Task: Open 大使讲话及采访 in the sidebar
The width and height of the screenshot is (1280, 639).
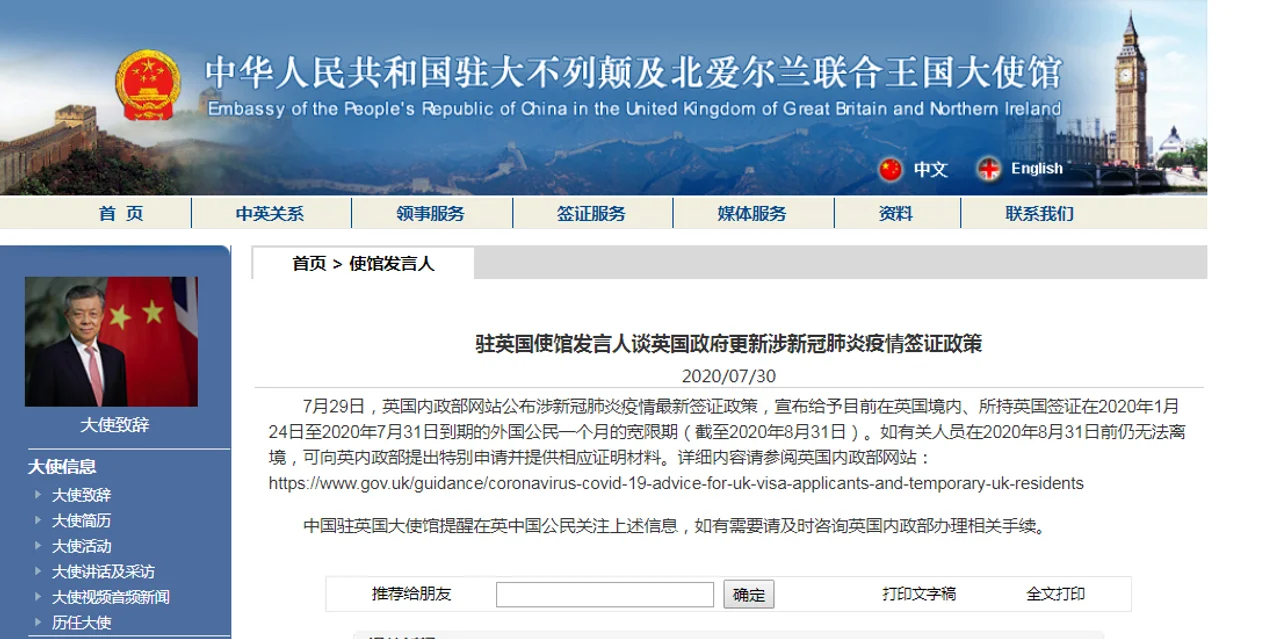Action: [103, 571]
